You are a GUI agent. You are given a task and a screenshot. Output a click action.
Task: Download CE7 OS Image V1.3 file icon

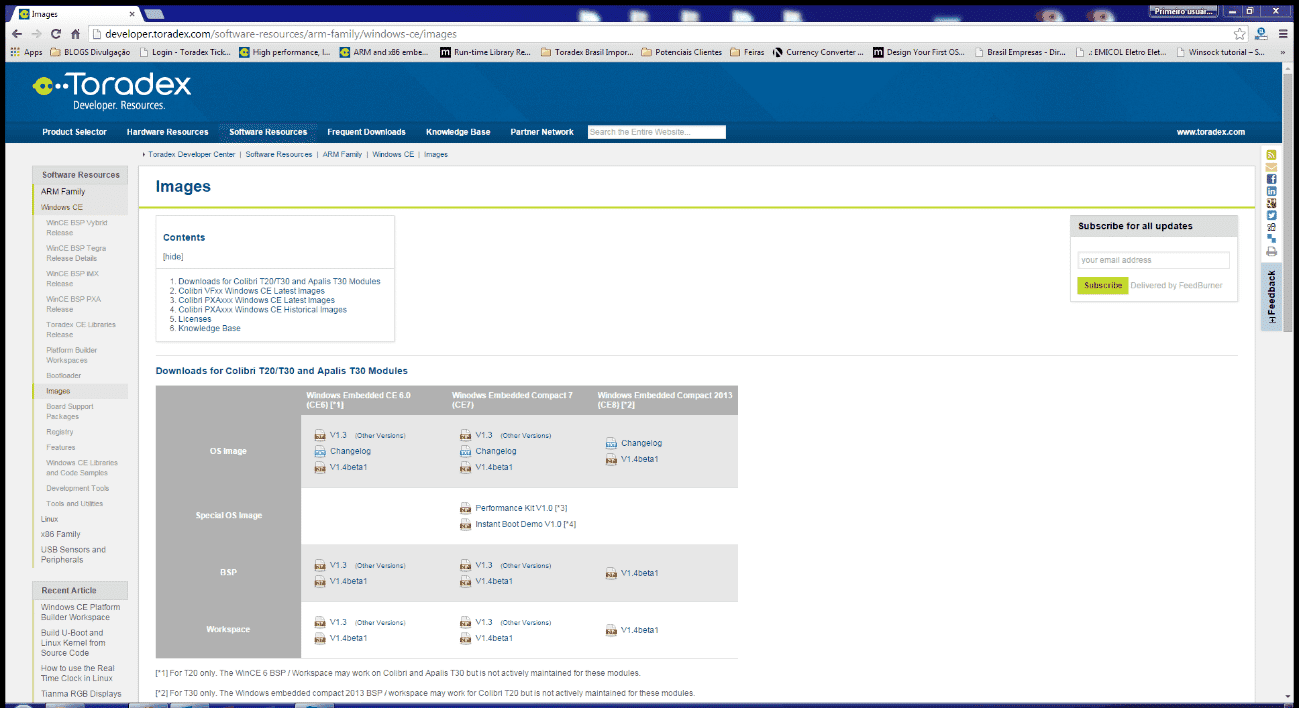point(466,435)
